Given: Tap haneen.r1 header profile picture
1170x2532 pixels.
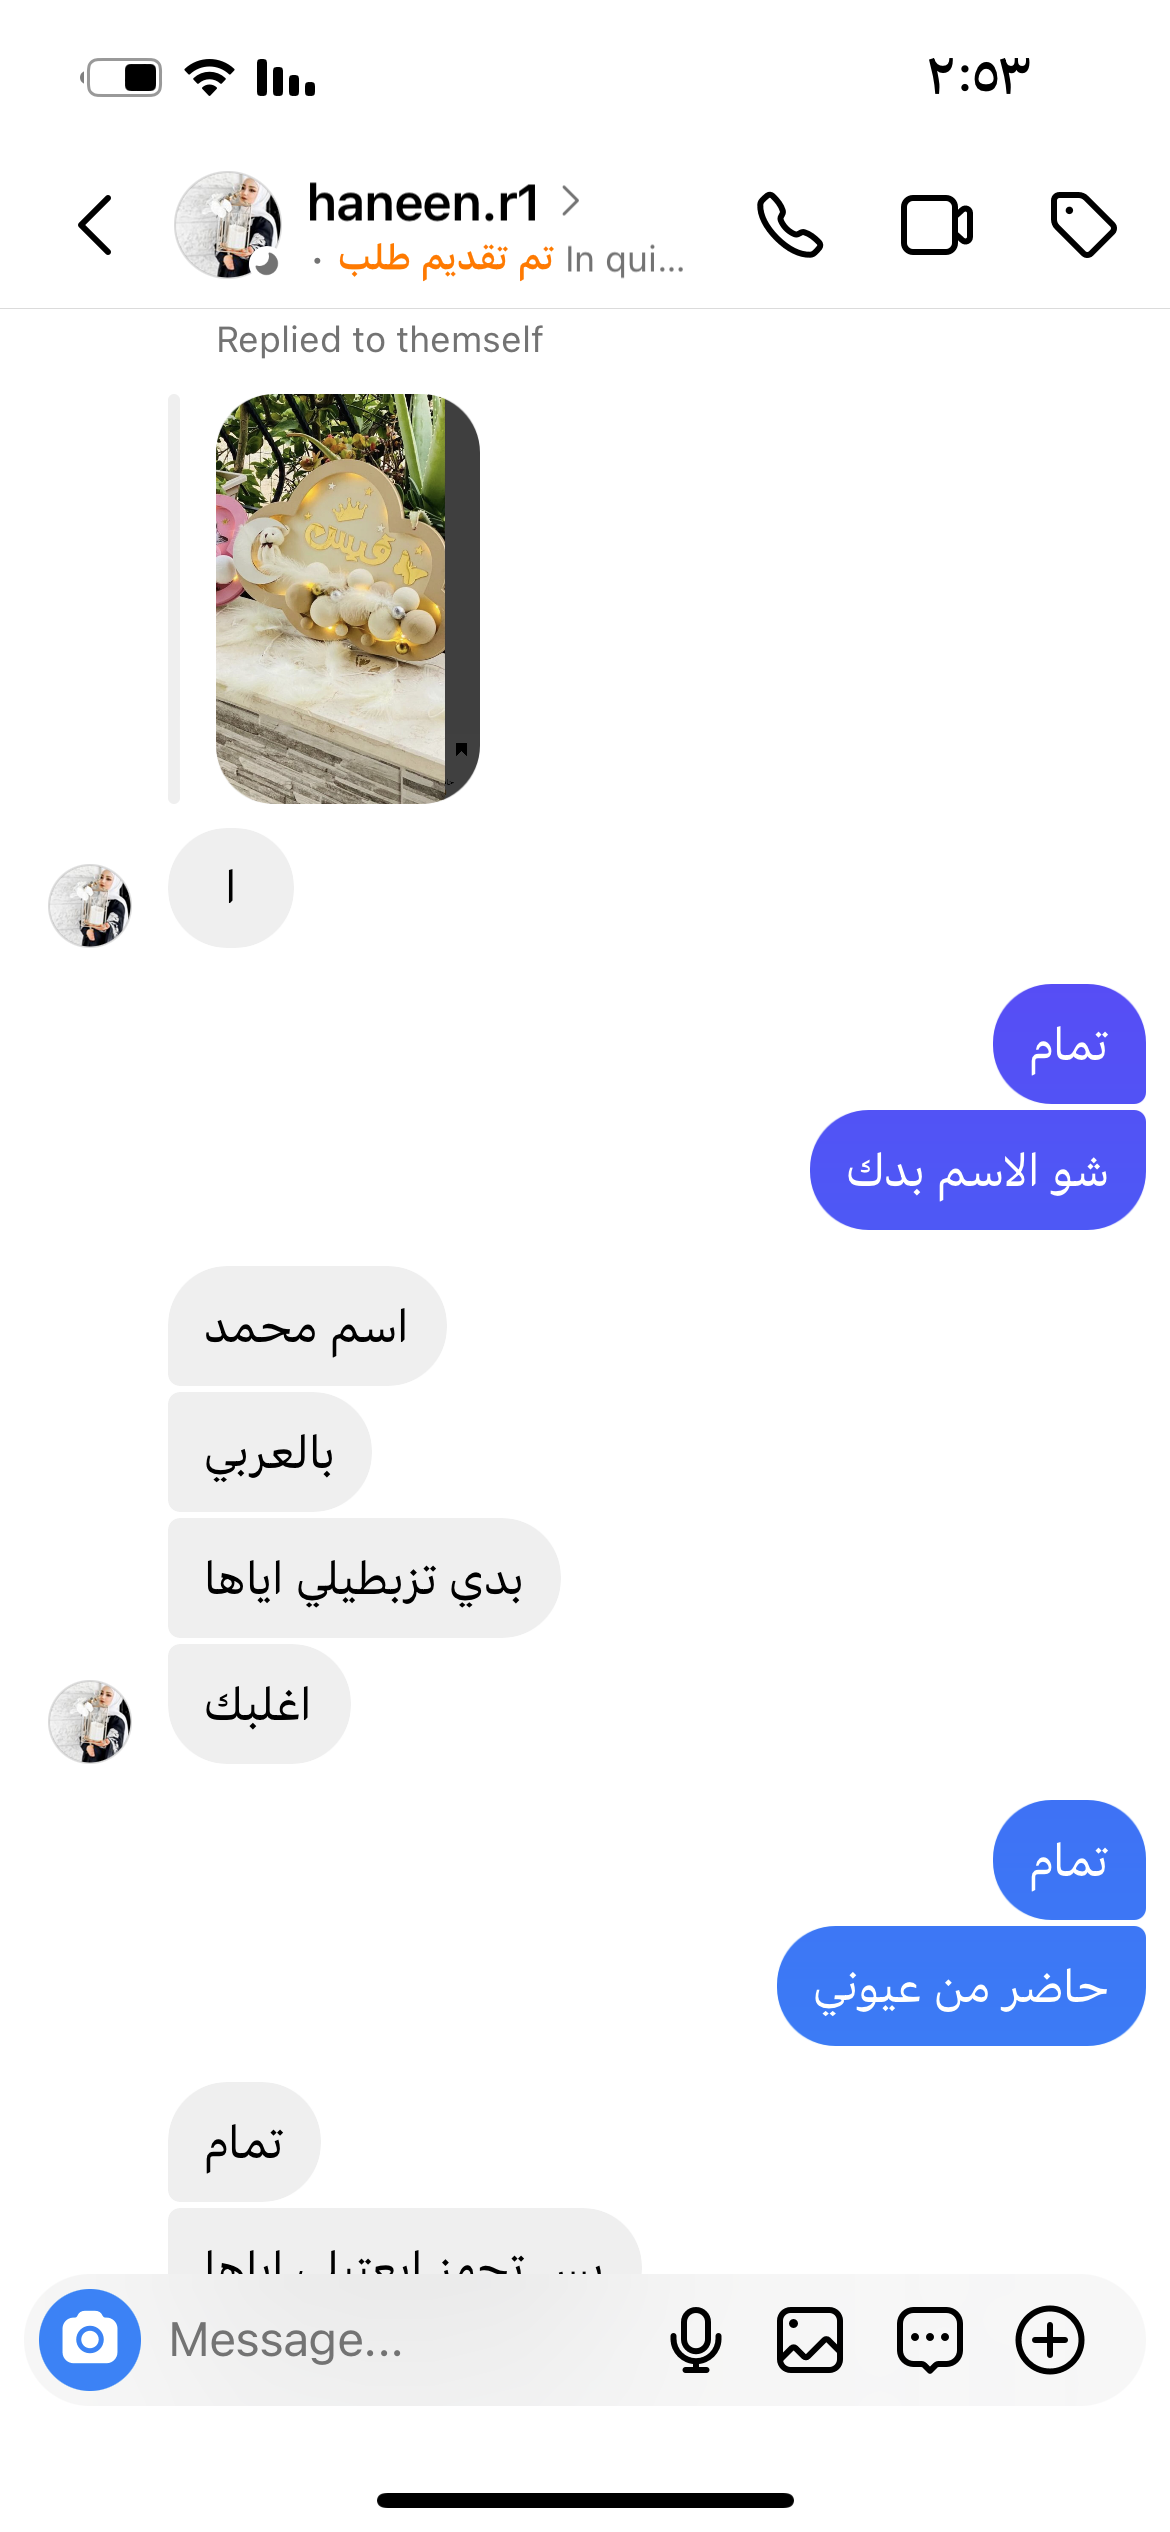Looking at the screenshot, I should (228, 224).
